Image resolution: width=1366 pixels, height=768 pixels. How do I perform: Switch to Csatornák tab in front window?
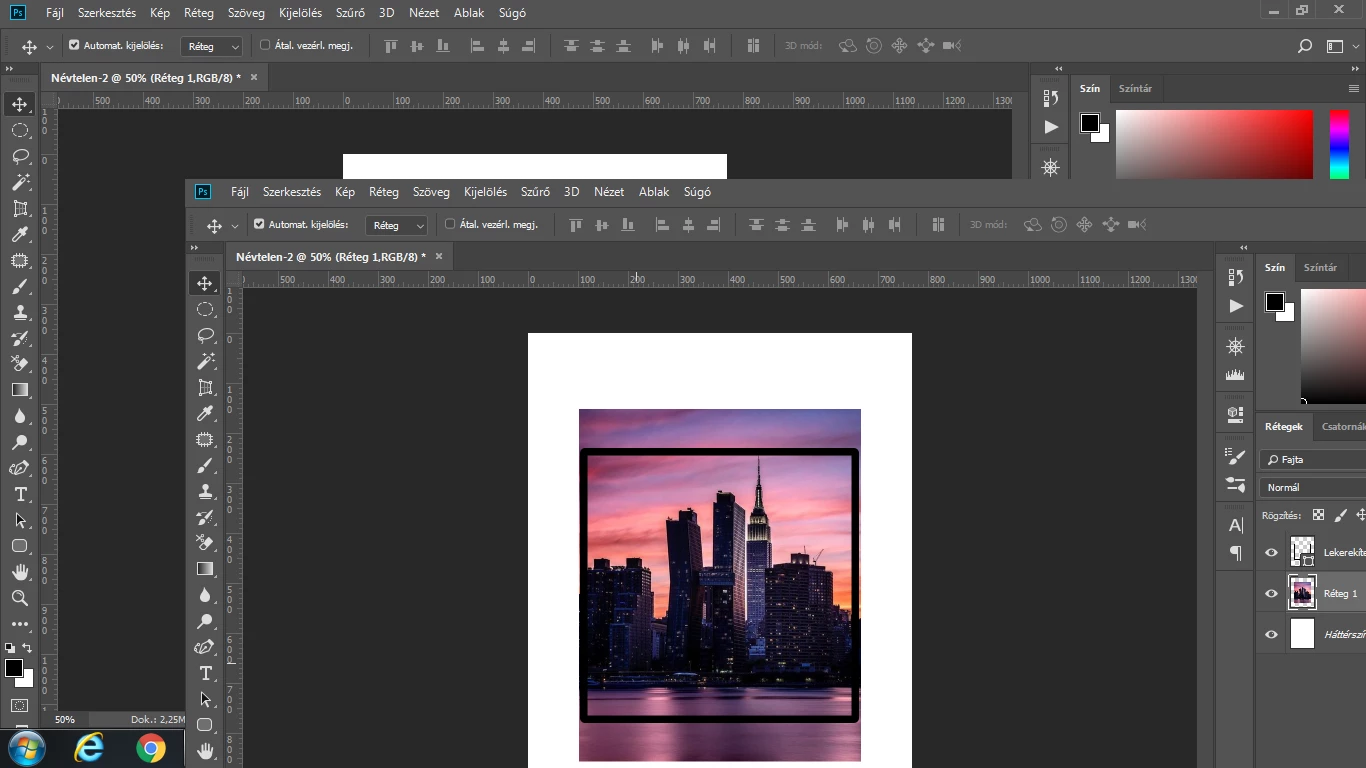click(1343, 426)
